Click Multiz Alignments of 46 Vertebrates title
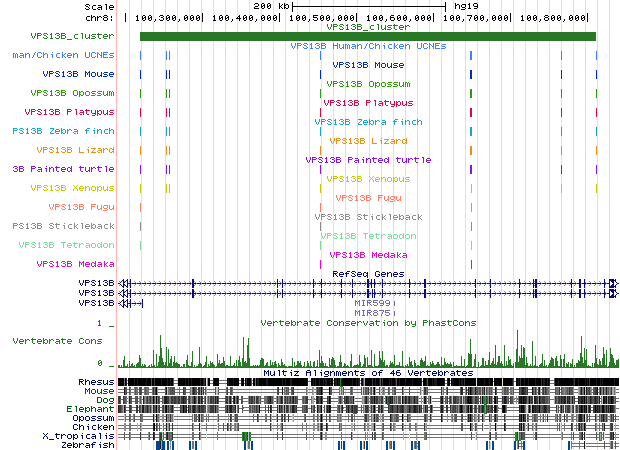620x450 pixels. 368,372
